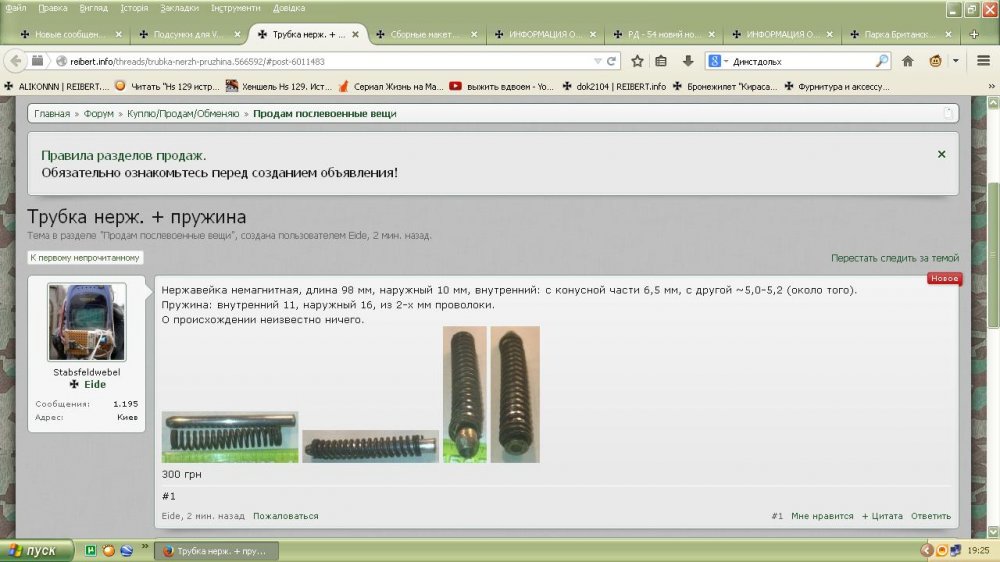Viewport: 1000px width, 562px height.
Task: Go to Главная in breadcrumbs
Action: pos(52,114)
